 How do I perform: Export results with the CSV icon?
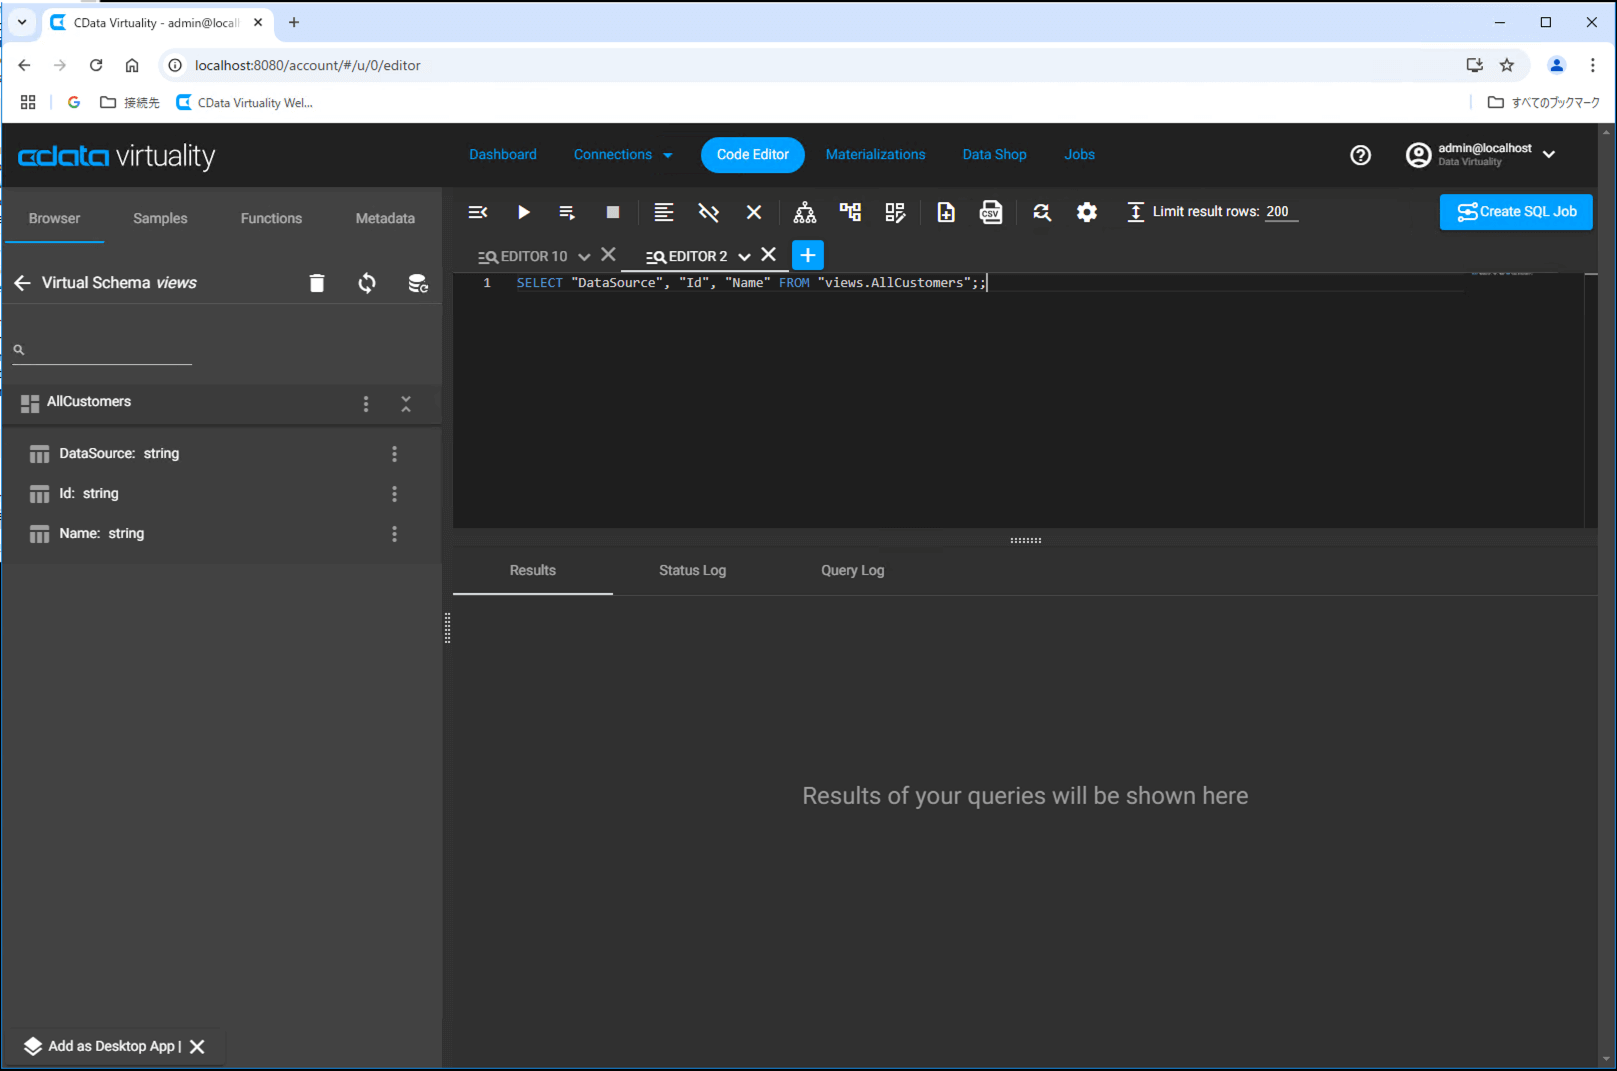991,212
